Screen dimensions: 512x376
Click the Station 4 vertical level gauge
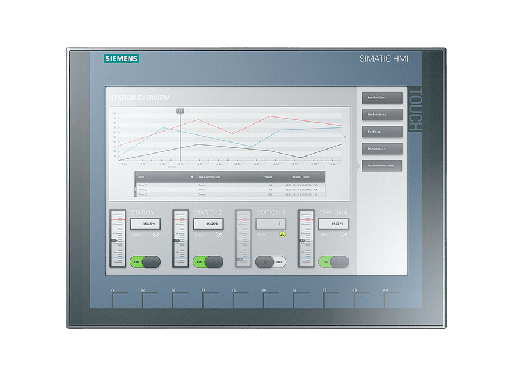pos(306,238)
